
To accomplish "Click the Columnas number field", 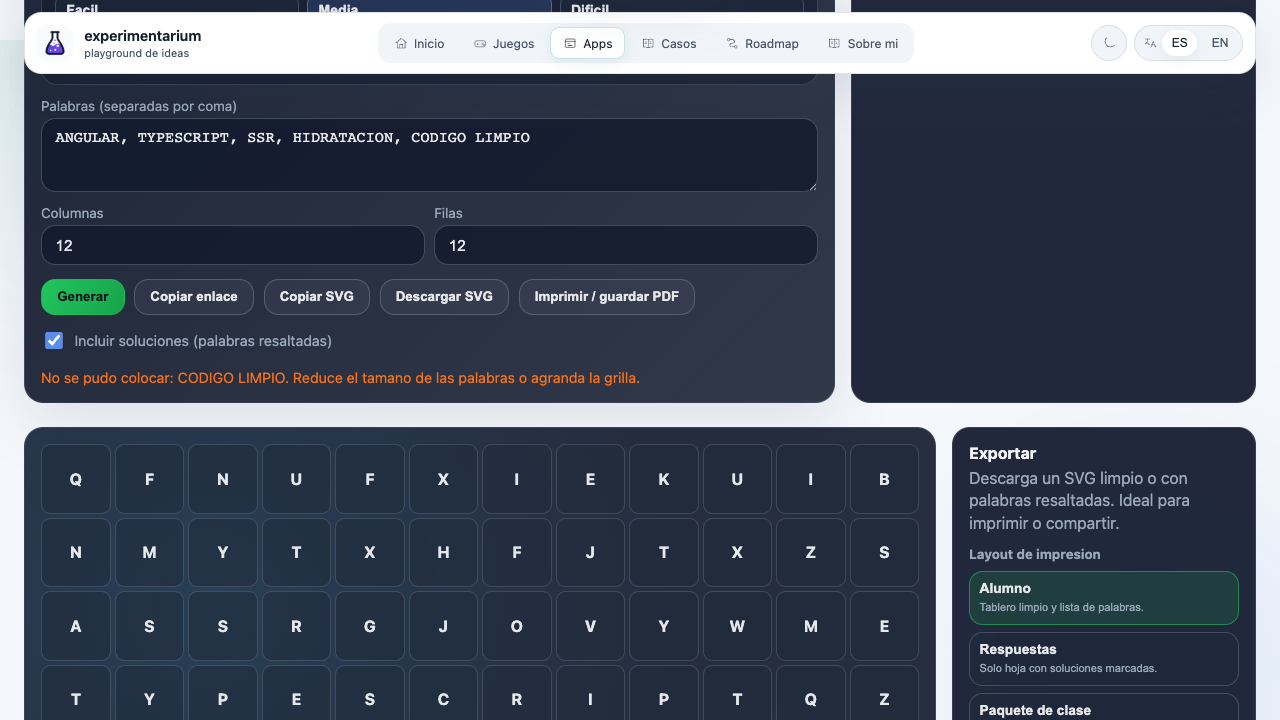I will click(233, 245).
